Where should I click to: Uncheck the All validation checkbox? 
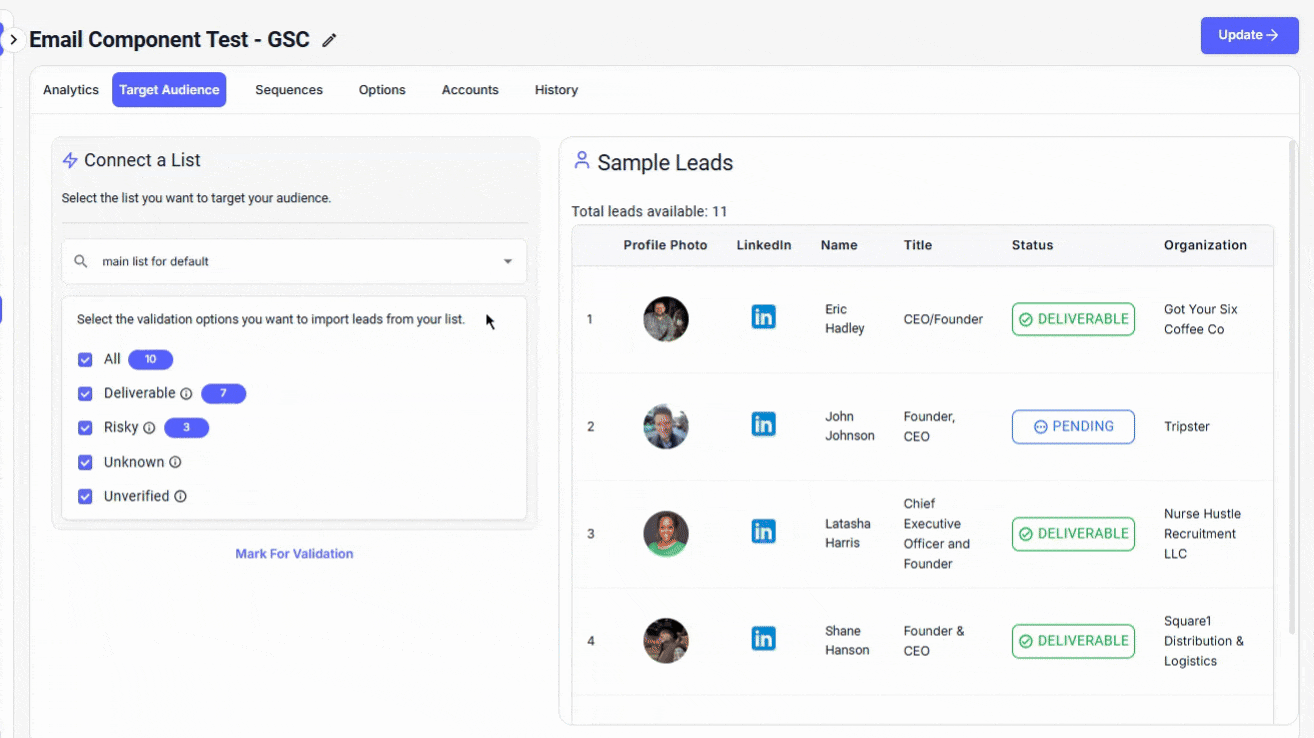pyautogui.click(x=85, y=360)
